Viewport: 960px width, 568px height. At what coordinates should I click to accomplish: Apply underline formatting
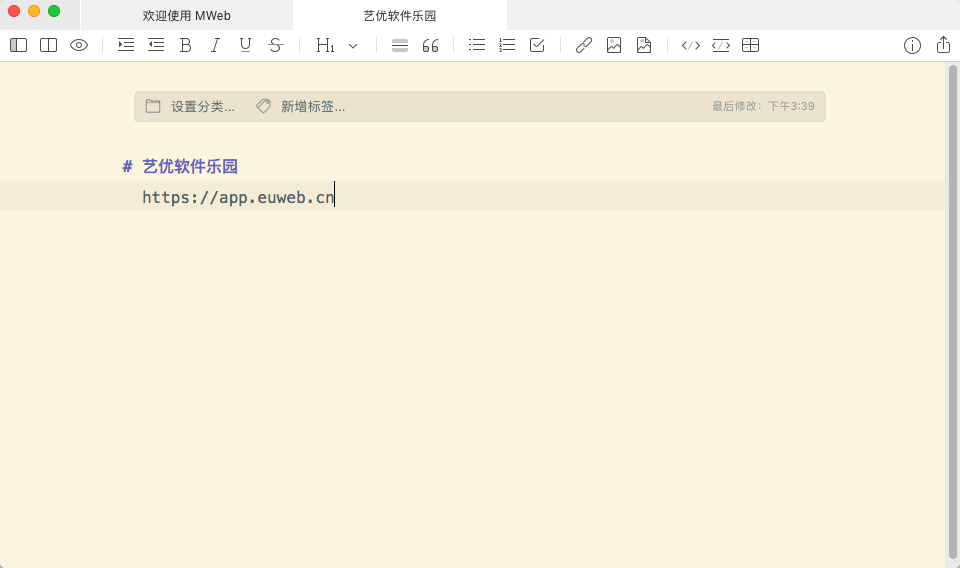pos(246,45)
